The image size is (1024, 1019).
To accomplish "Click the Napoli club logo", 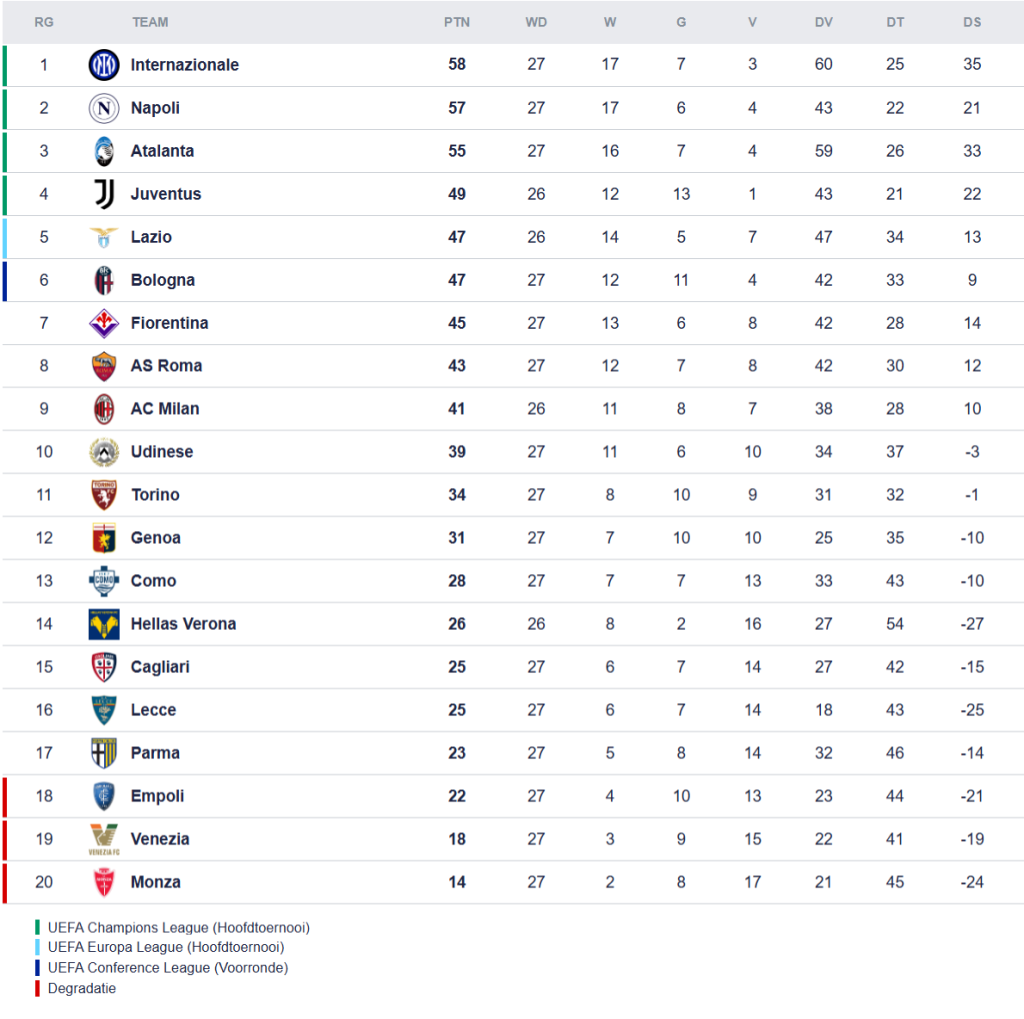I will pos(104,108).
